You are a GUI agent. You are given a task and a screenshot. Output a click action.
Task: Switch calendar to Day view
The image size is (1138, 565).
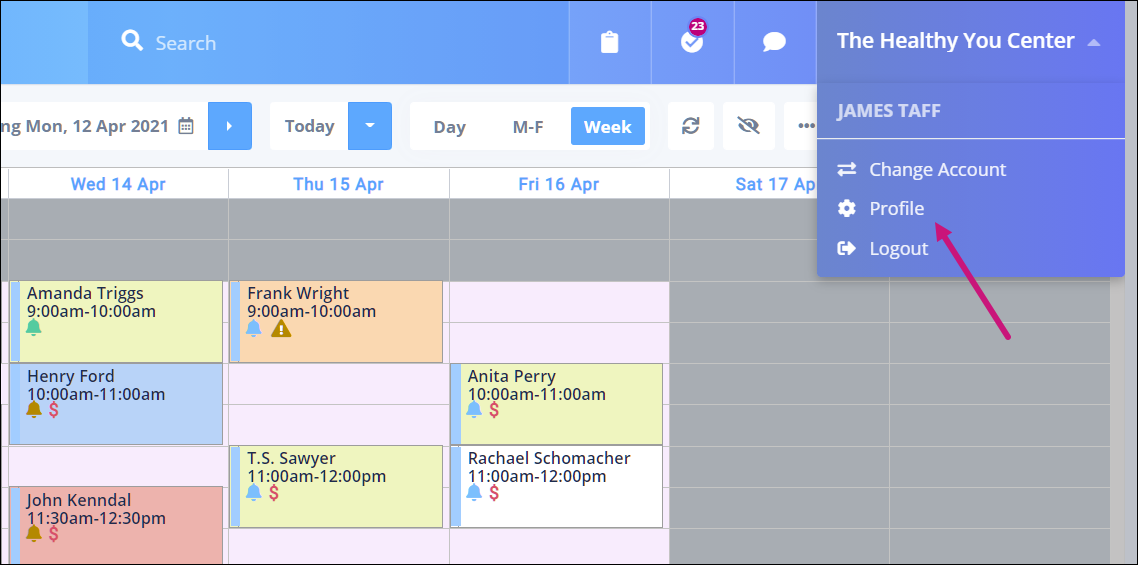(450, 127)
